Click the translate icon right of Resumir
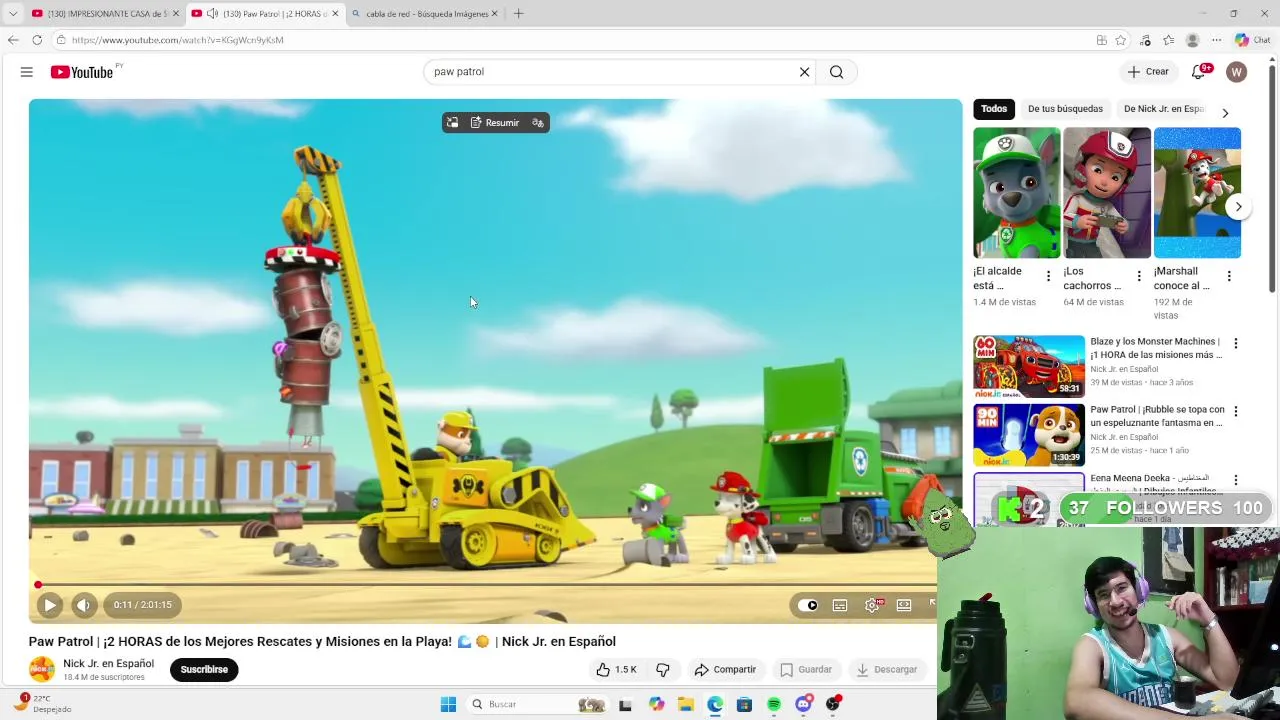 coord(538,123)
